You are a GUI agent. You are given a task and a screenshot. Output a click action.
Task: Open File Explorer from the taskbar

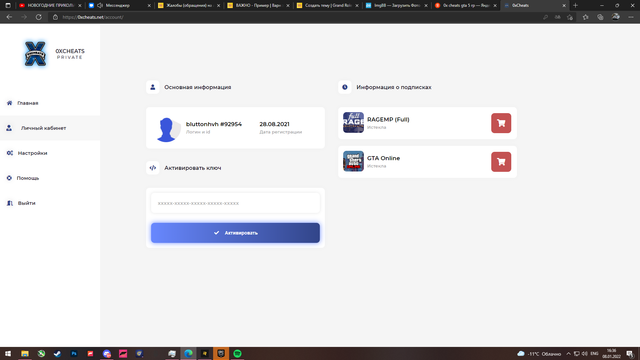[x=25, y=353]
